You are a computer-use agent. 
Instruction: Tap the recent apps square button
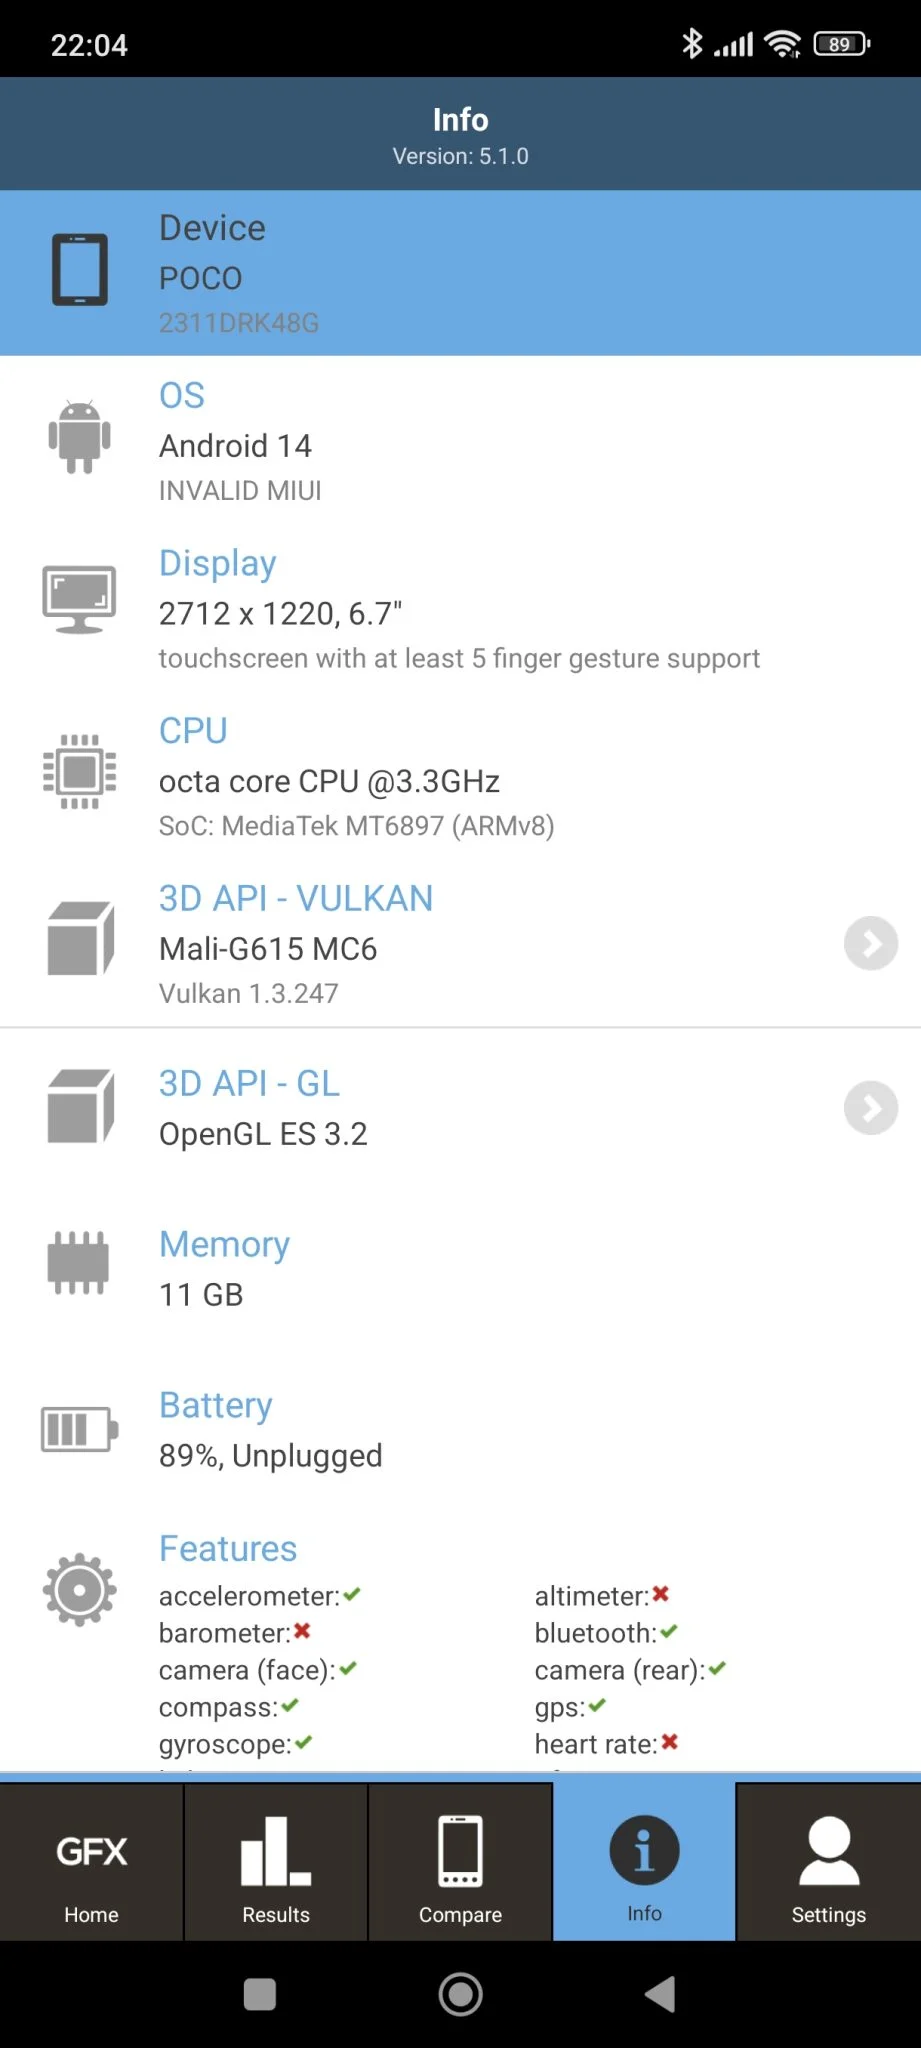(260, 1994)
